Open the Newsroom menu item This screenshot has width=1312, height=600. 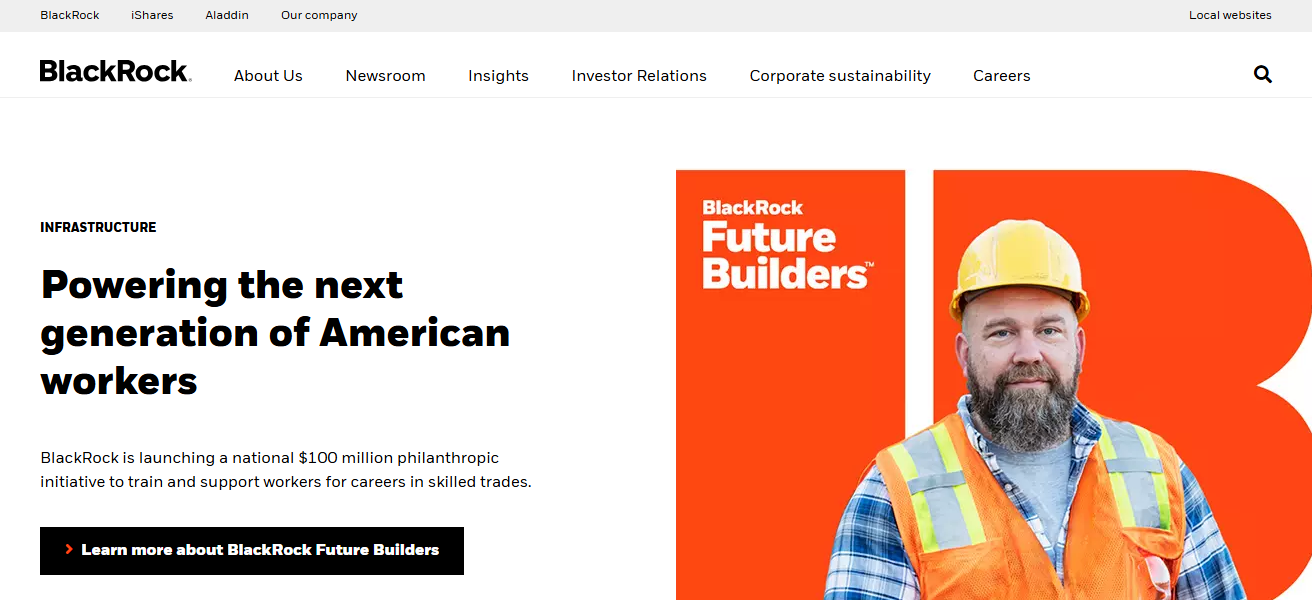coord(385,76)
